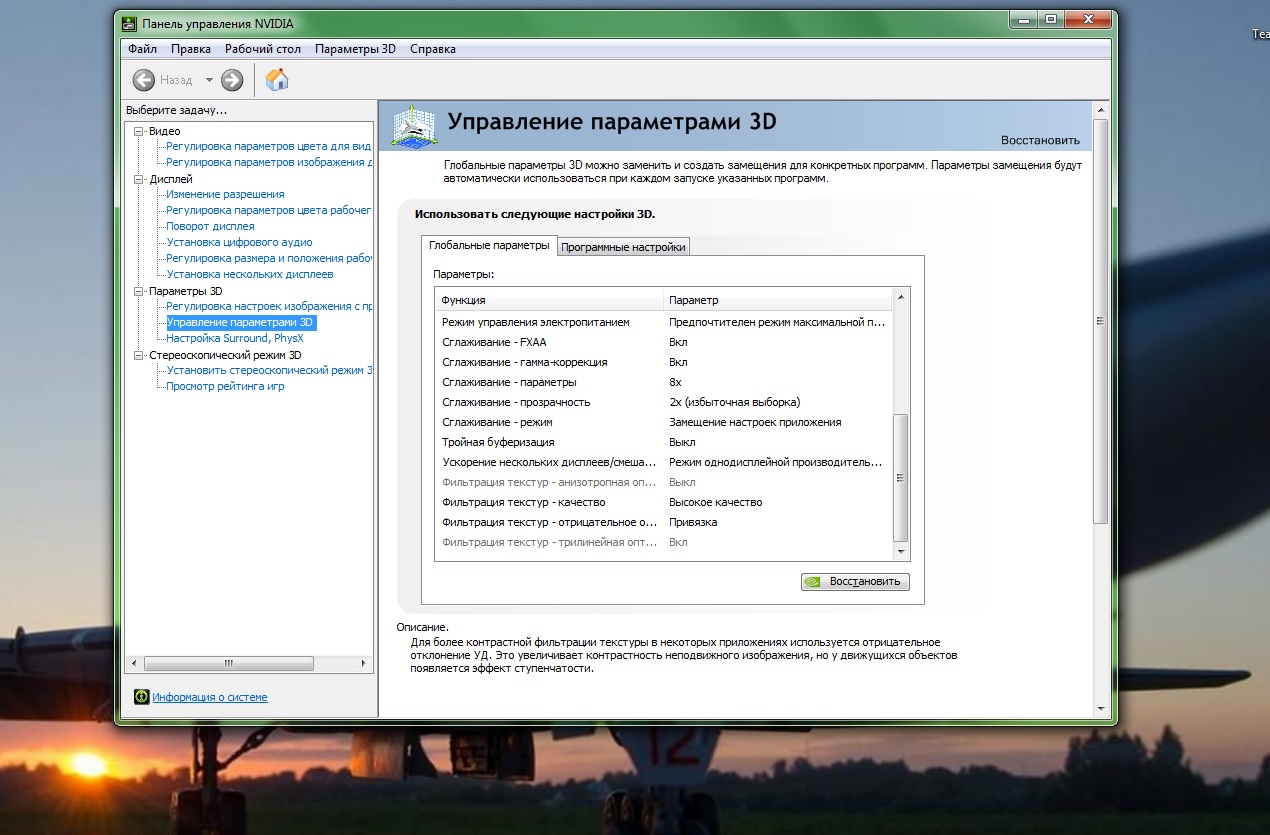Select the Тройная буферизация setting row
The height and width of the screenshot is (835, 1270).
click(x=664, y=442)
